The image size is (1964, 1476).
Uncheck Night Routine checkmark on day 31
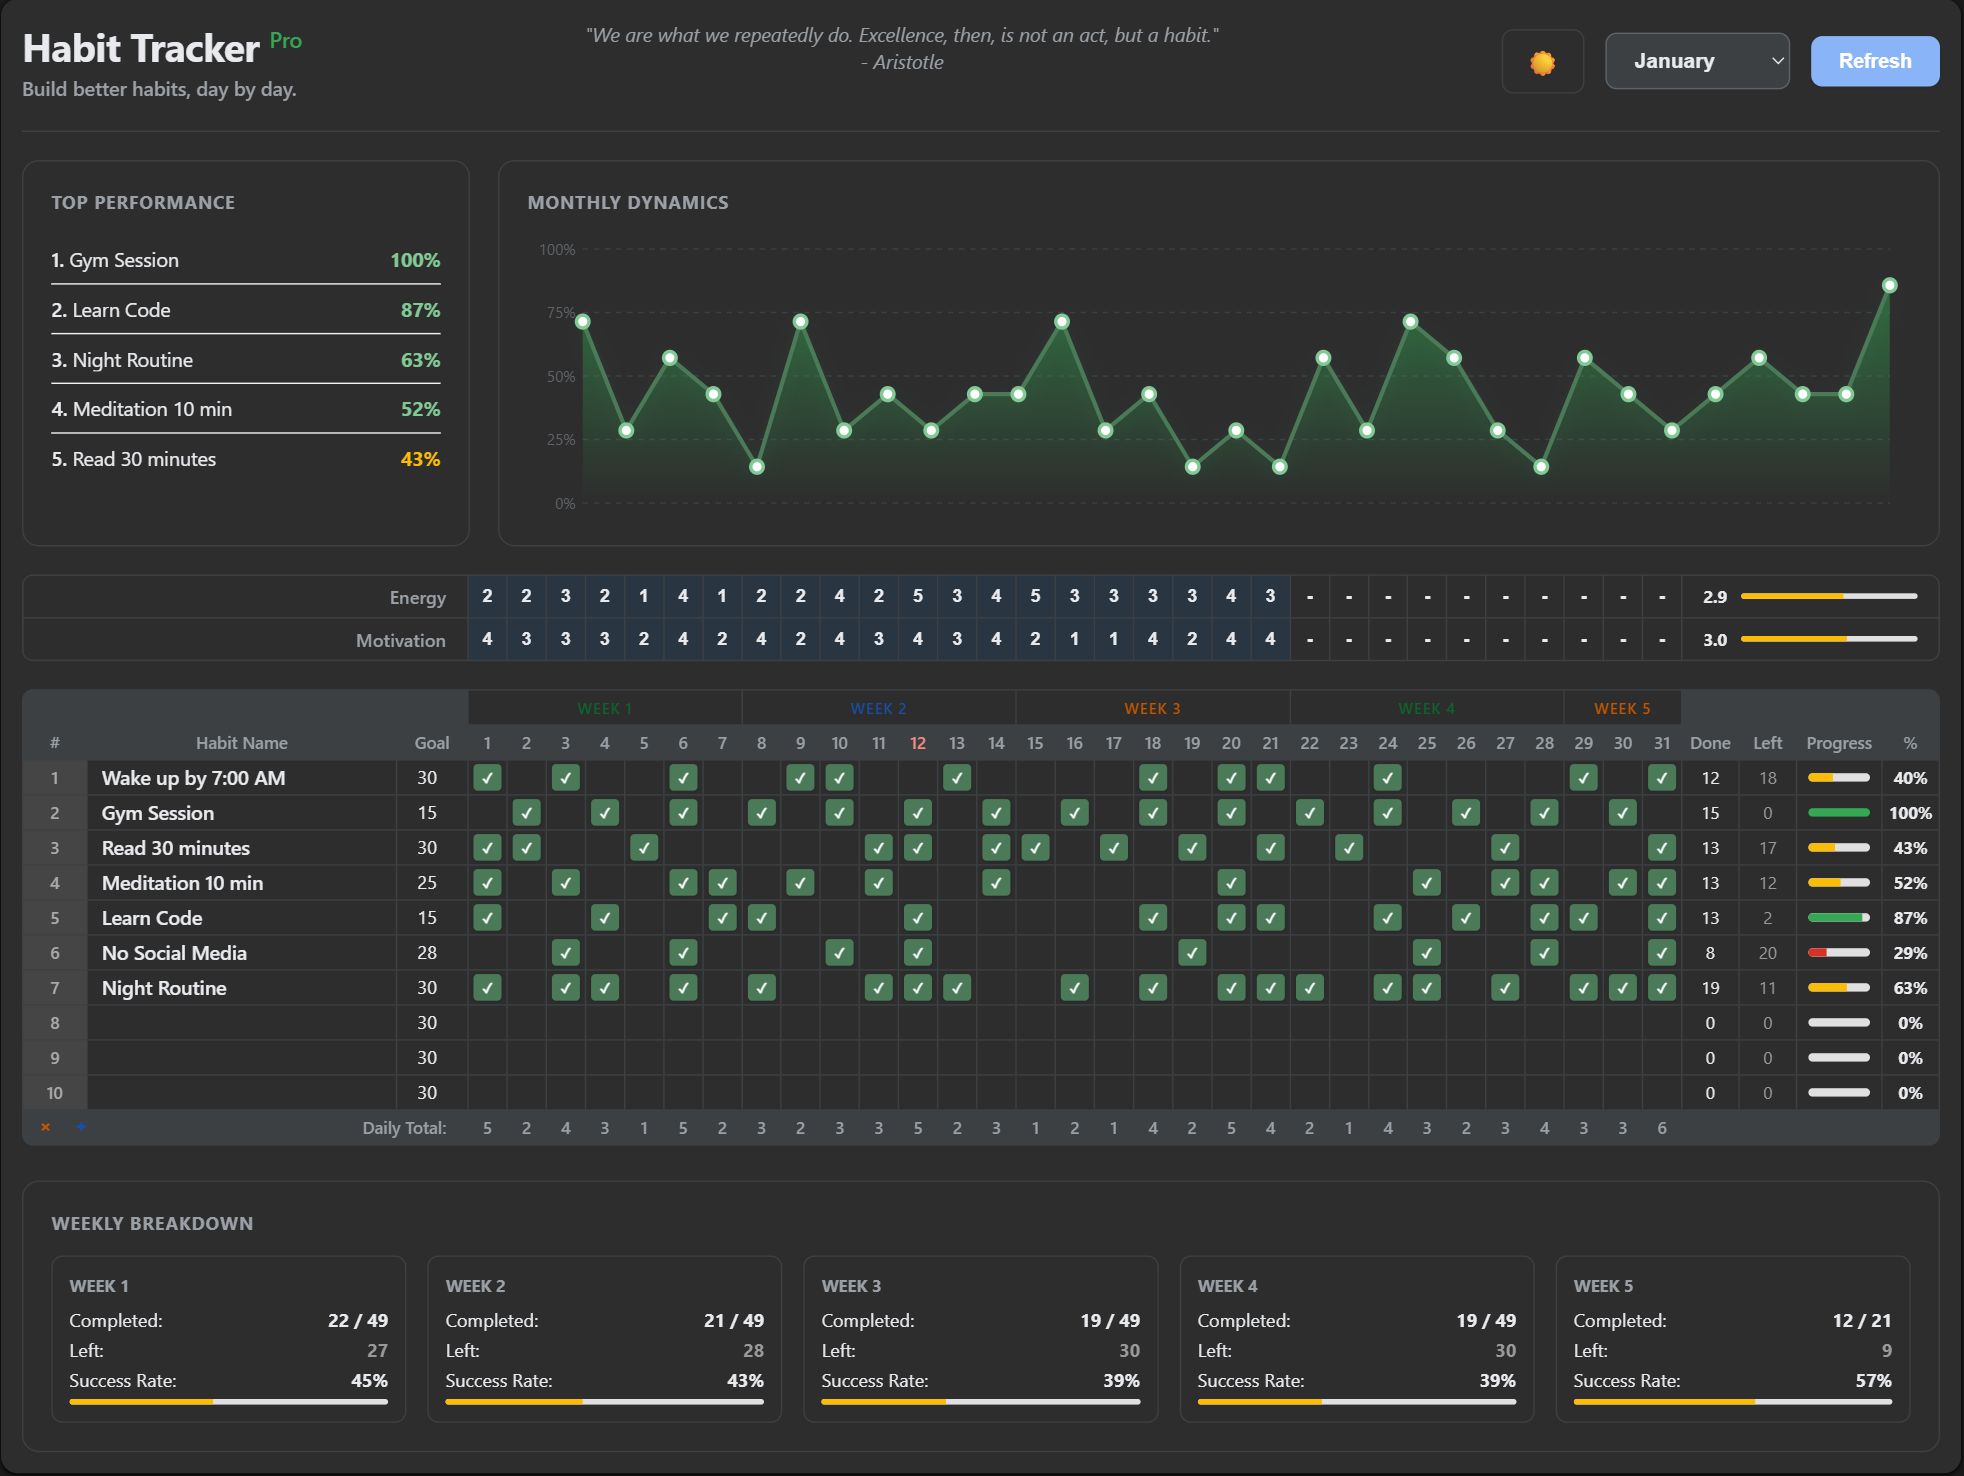pyautogui.click(x=1661, y=988)
